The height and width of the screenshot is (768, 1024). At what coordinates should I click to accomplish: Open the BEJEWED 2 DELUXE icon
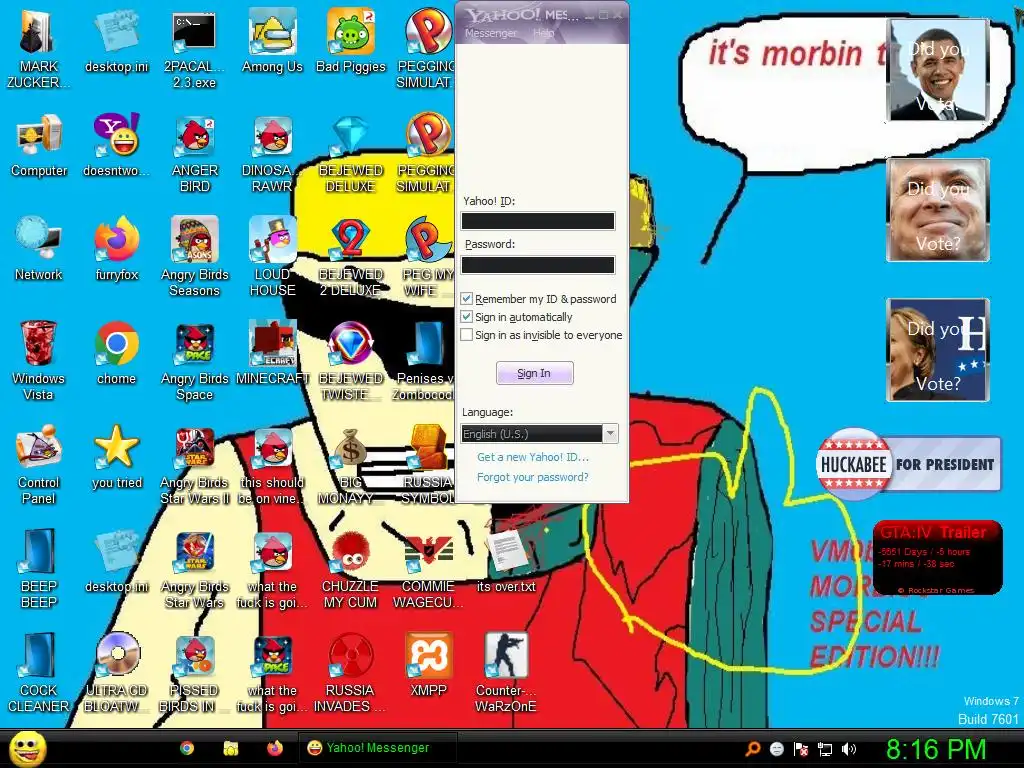pos(351,257)
